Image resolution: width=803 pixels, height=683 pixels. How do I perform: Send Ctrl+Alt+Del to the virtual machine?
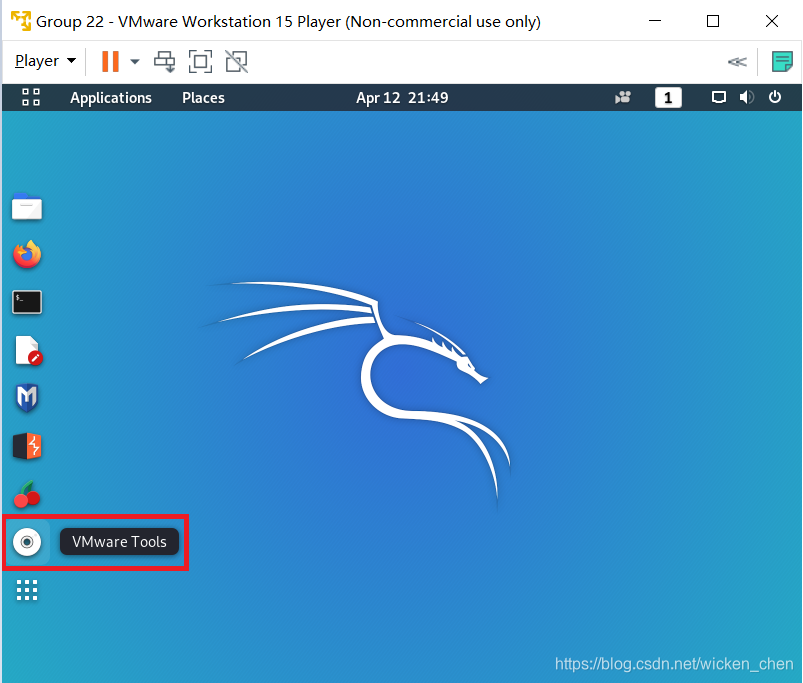tap(164, 61)
